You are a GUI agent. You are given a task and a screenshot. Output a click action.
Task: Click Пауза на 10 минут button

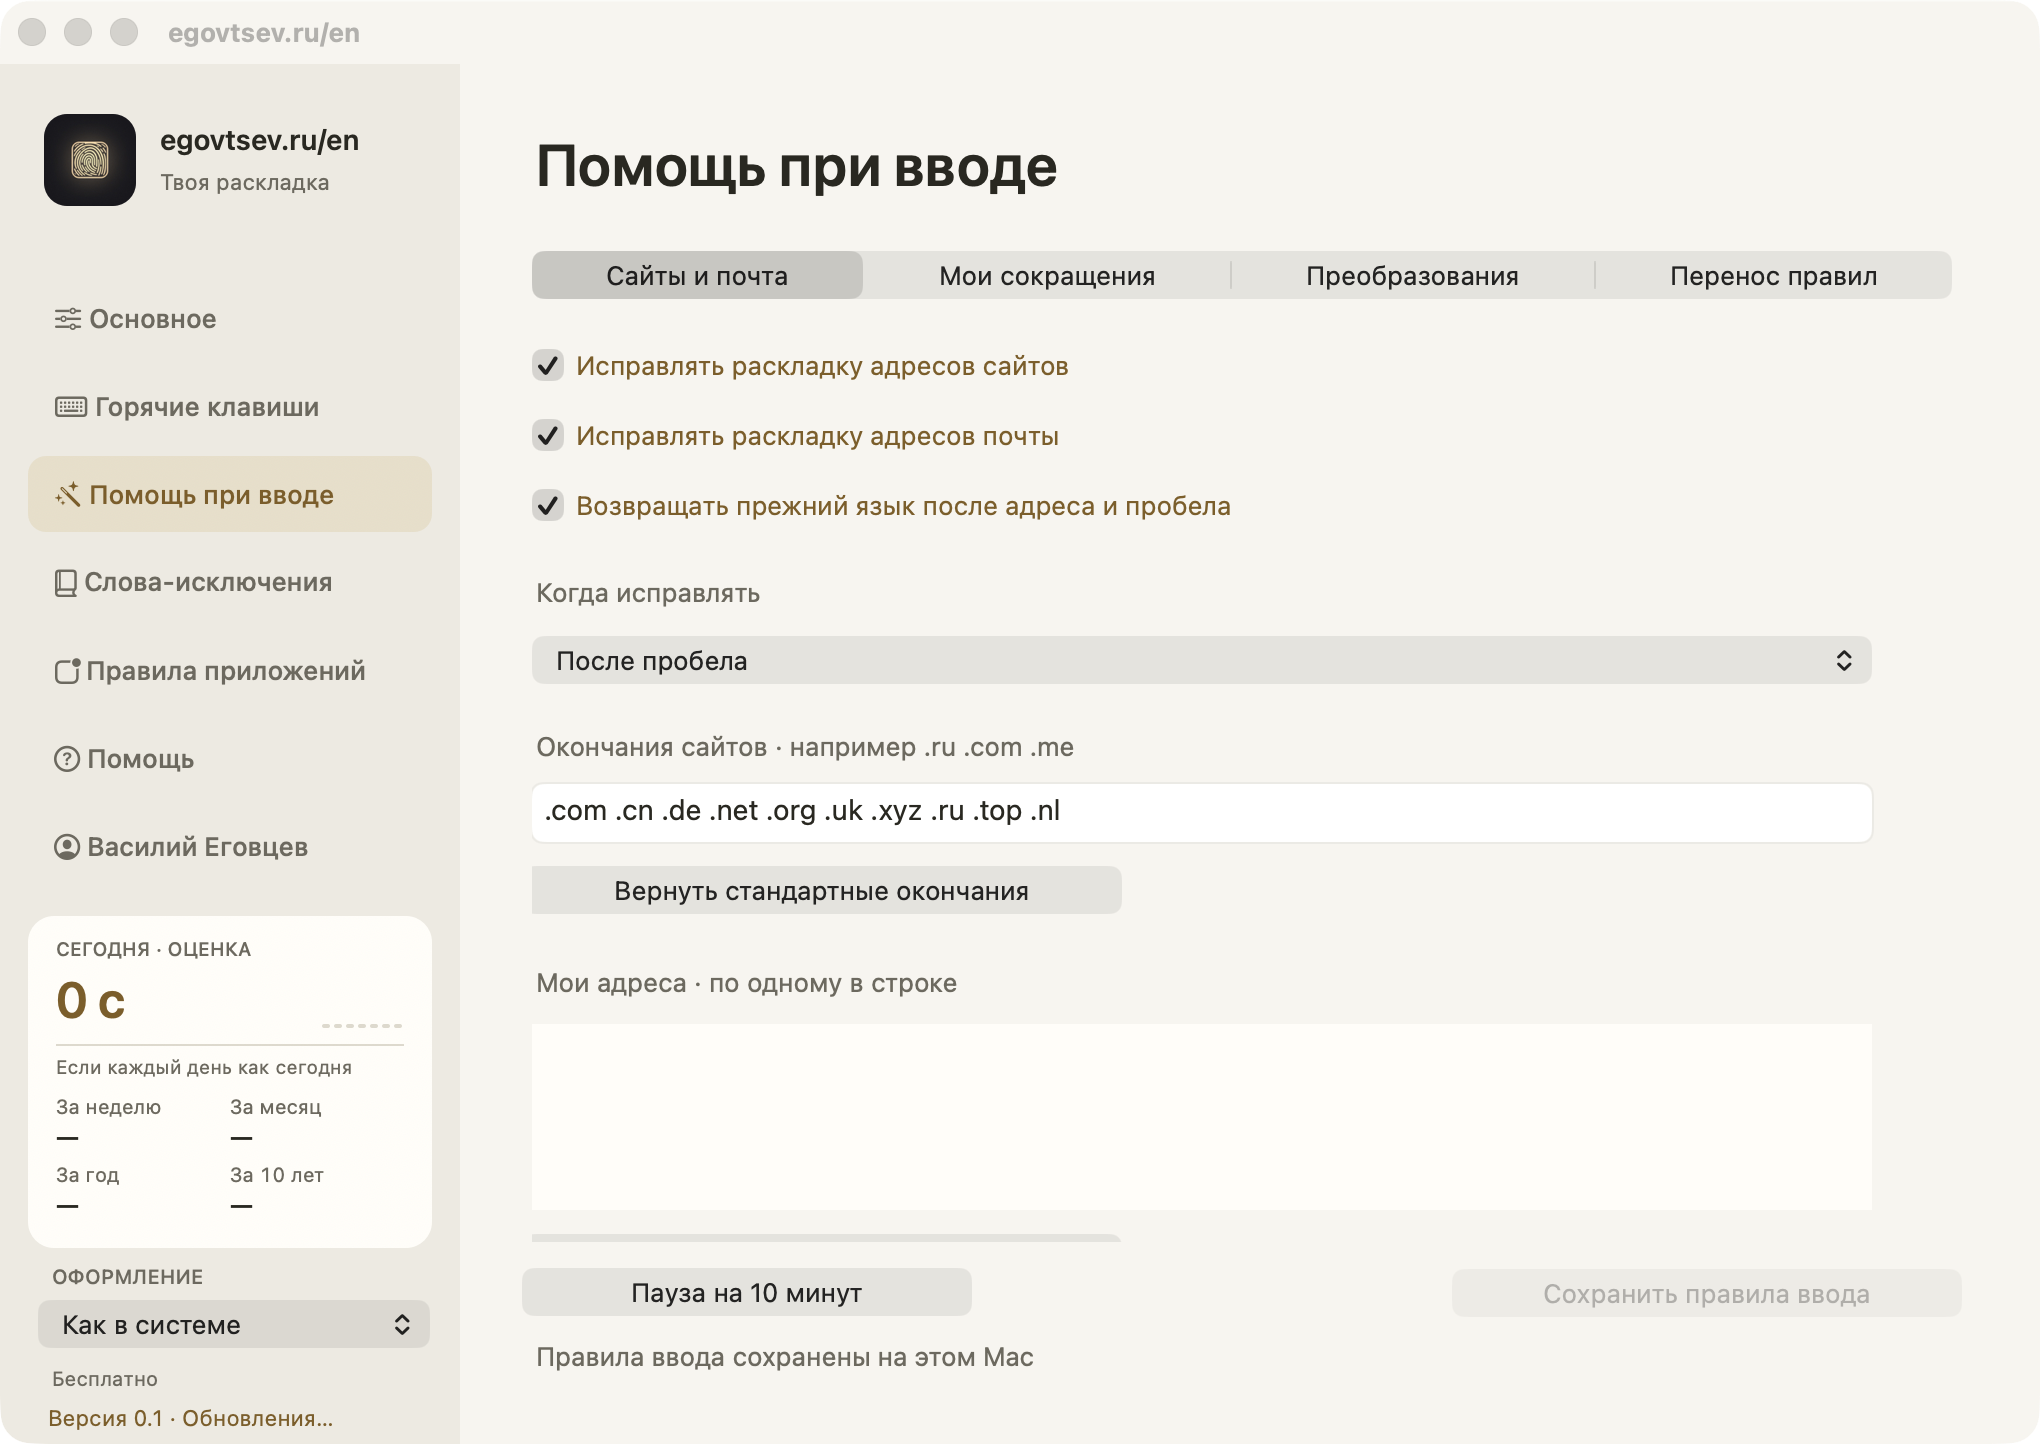[746, 1292]
